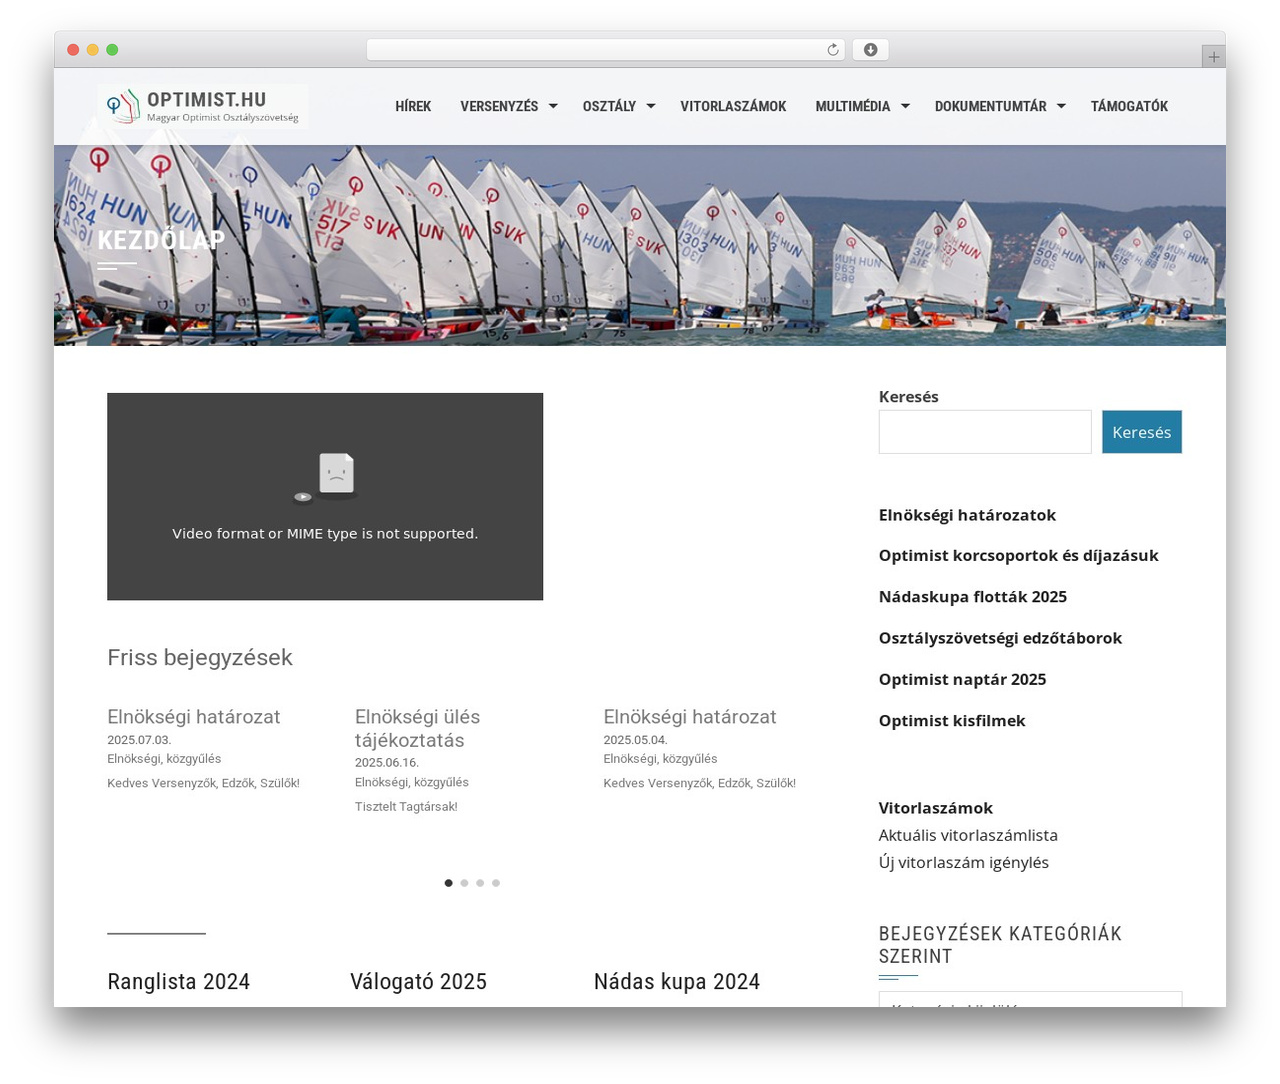This screenshot has width=1280, height=1084.
Task: Click the sailboats header banner image
Action: (640, 245)
